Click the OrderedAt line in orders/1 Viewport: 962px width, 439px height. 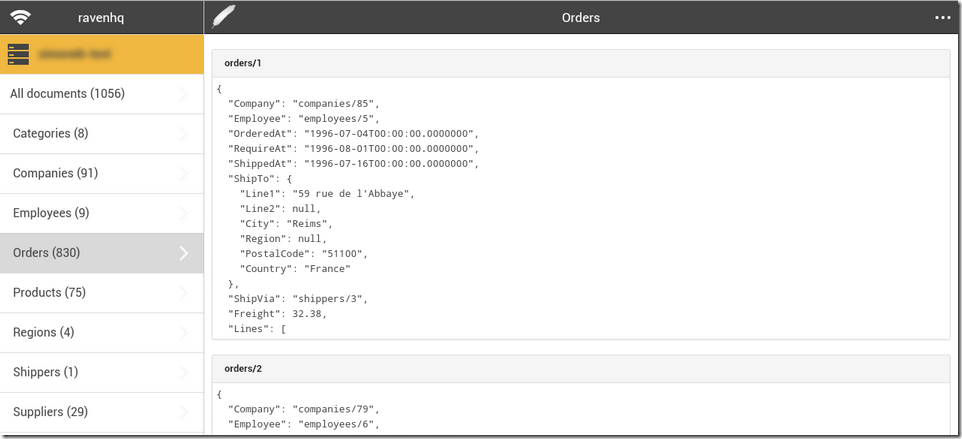pos(353,134)
